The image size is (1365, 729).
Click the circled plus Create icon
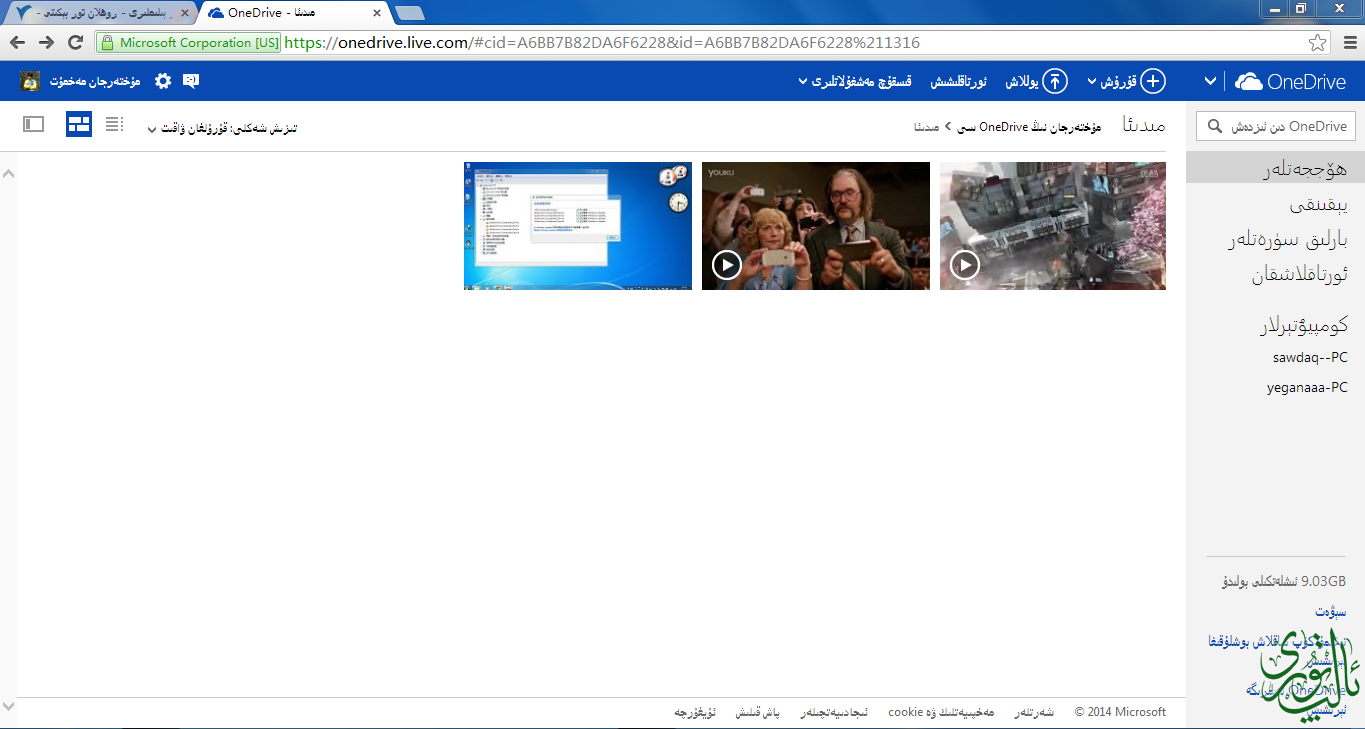(x=1154, y=81)
